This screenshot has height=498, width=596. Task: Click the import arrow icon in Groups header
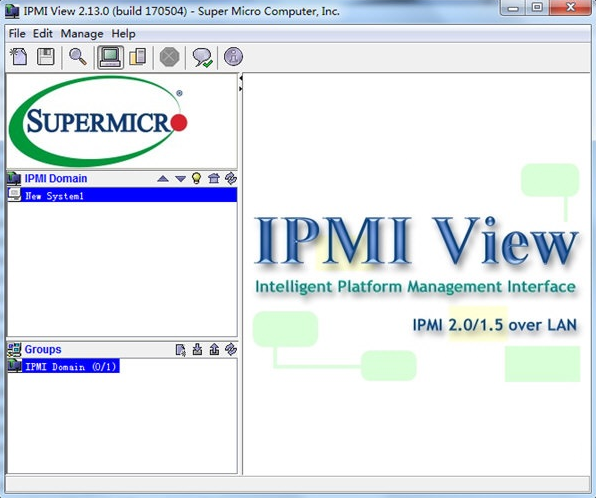(197, 349)
